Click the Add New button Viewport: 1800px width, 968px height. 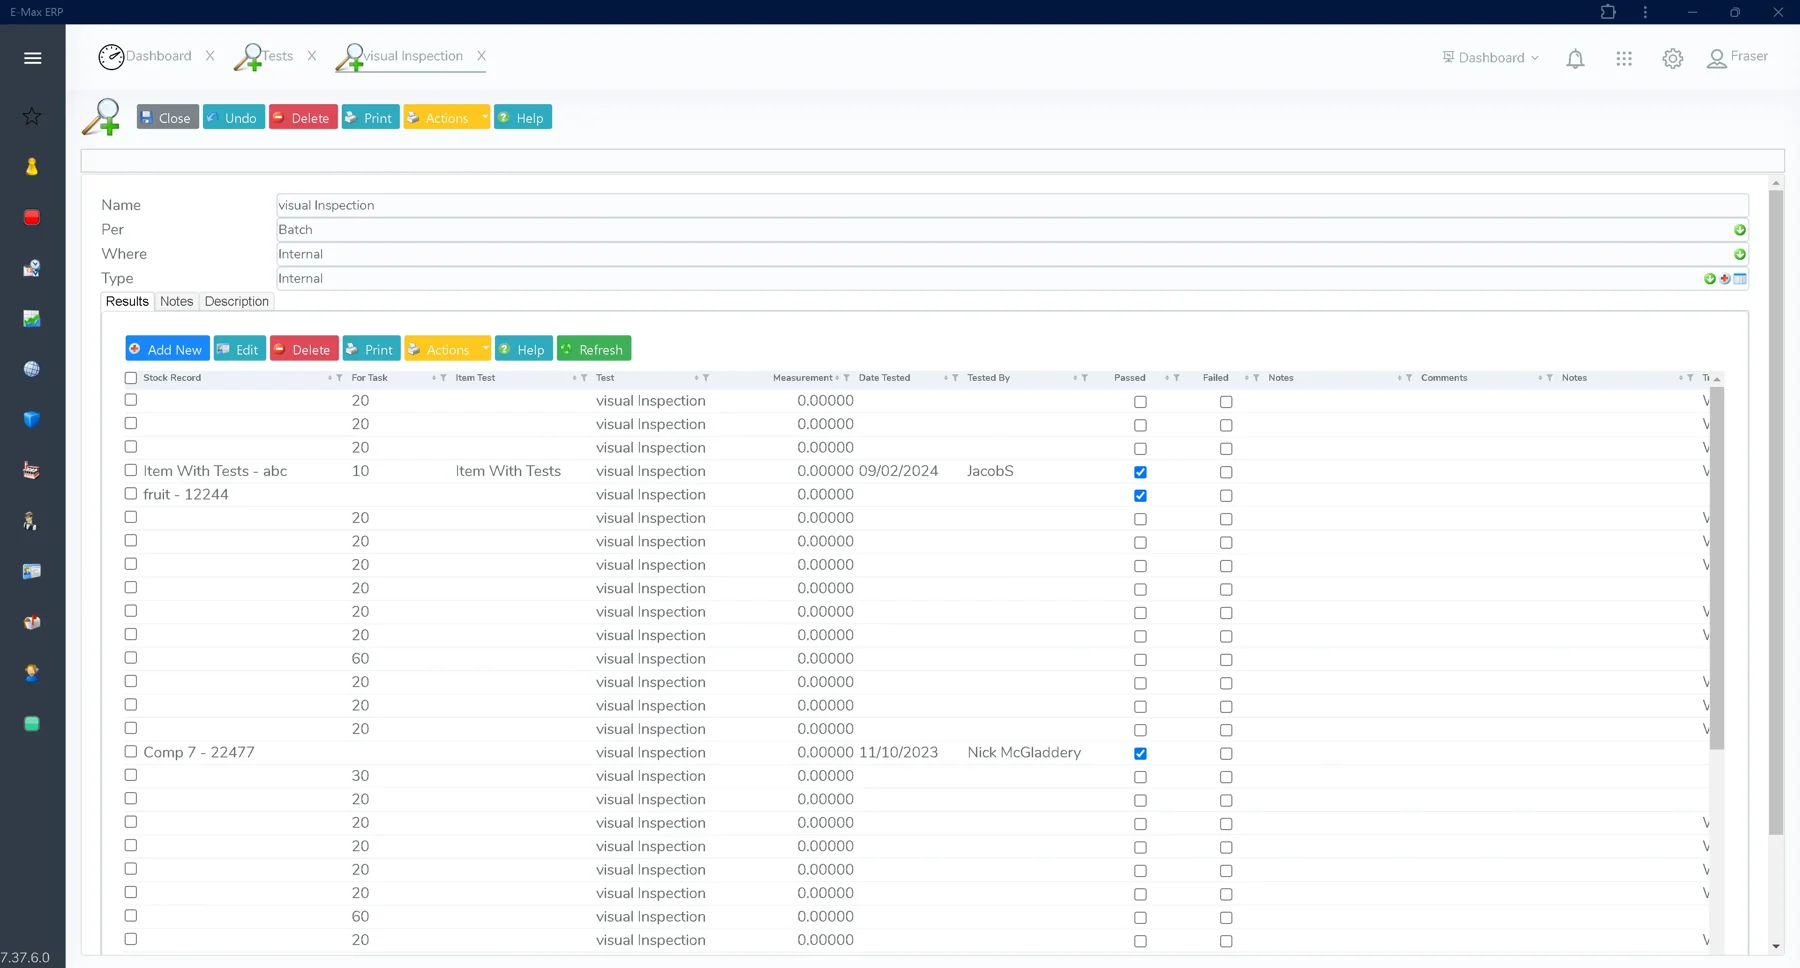(x=167, y=349)
